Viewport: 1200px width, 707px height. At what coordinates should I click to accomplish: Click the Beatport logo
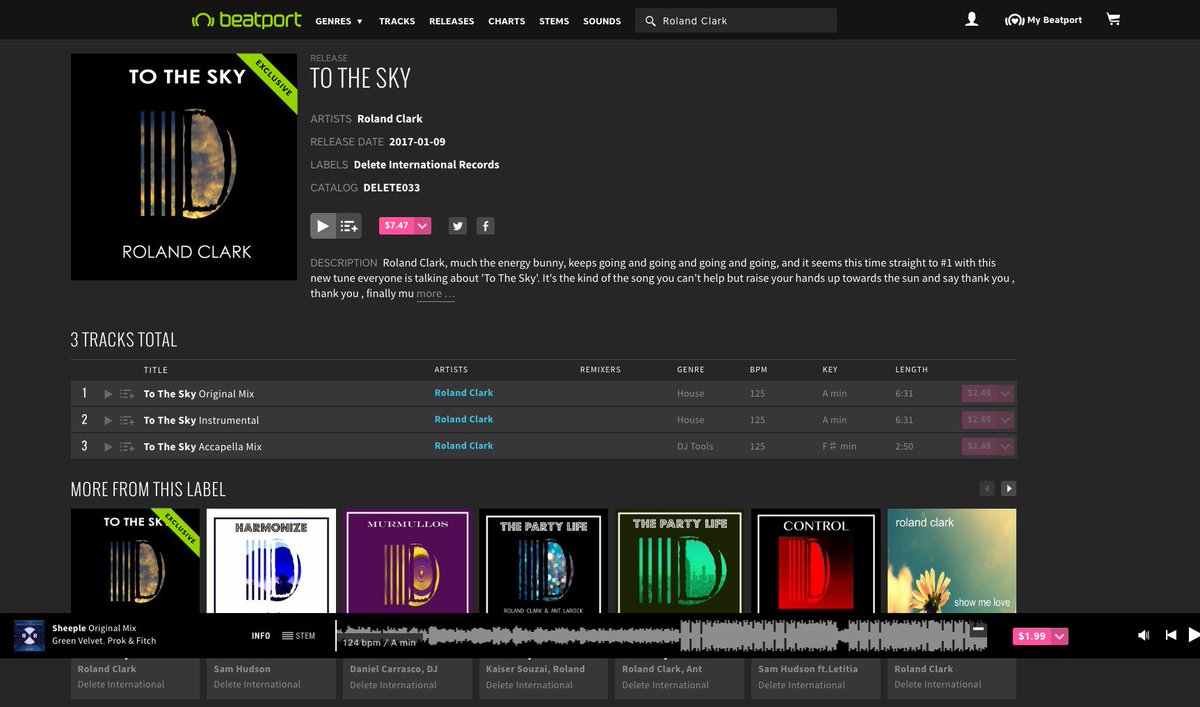[246, 20]
